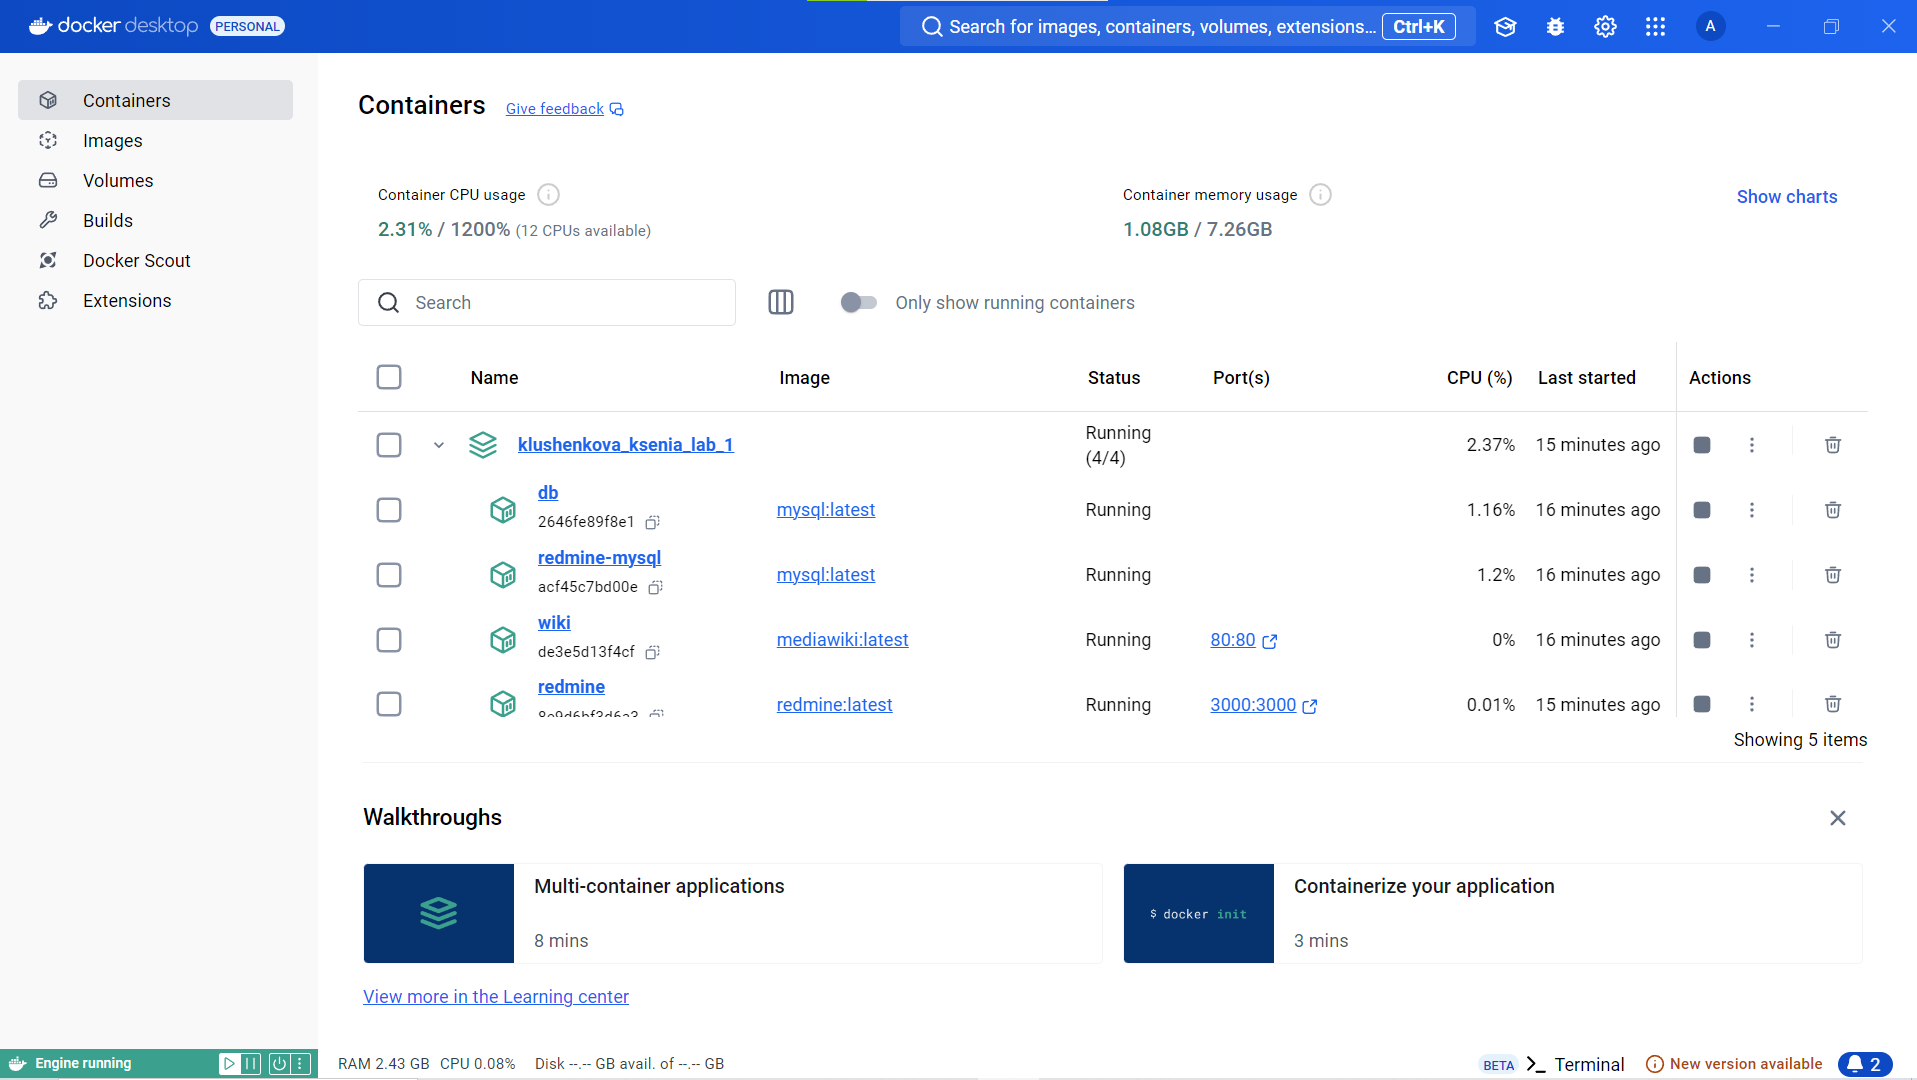The width and height of the screenshot is (1917, 1080).
Task: Delete the wiki container
Action: tap(1832, 640)
